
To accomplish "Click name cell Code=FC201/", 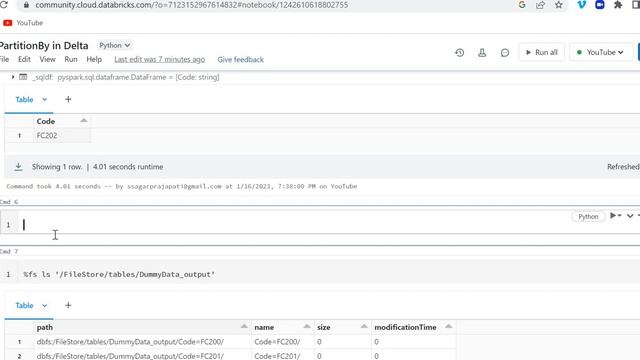I will pos(282,356).
